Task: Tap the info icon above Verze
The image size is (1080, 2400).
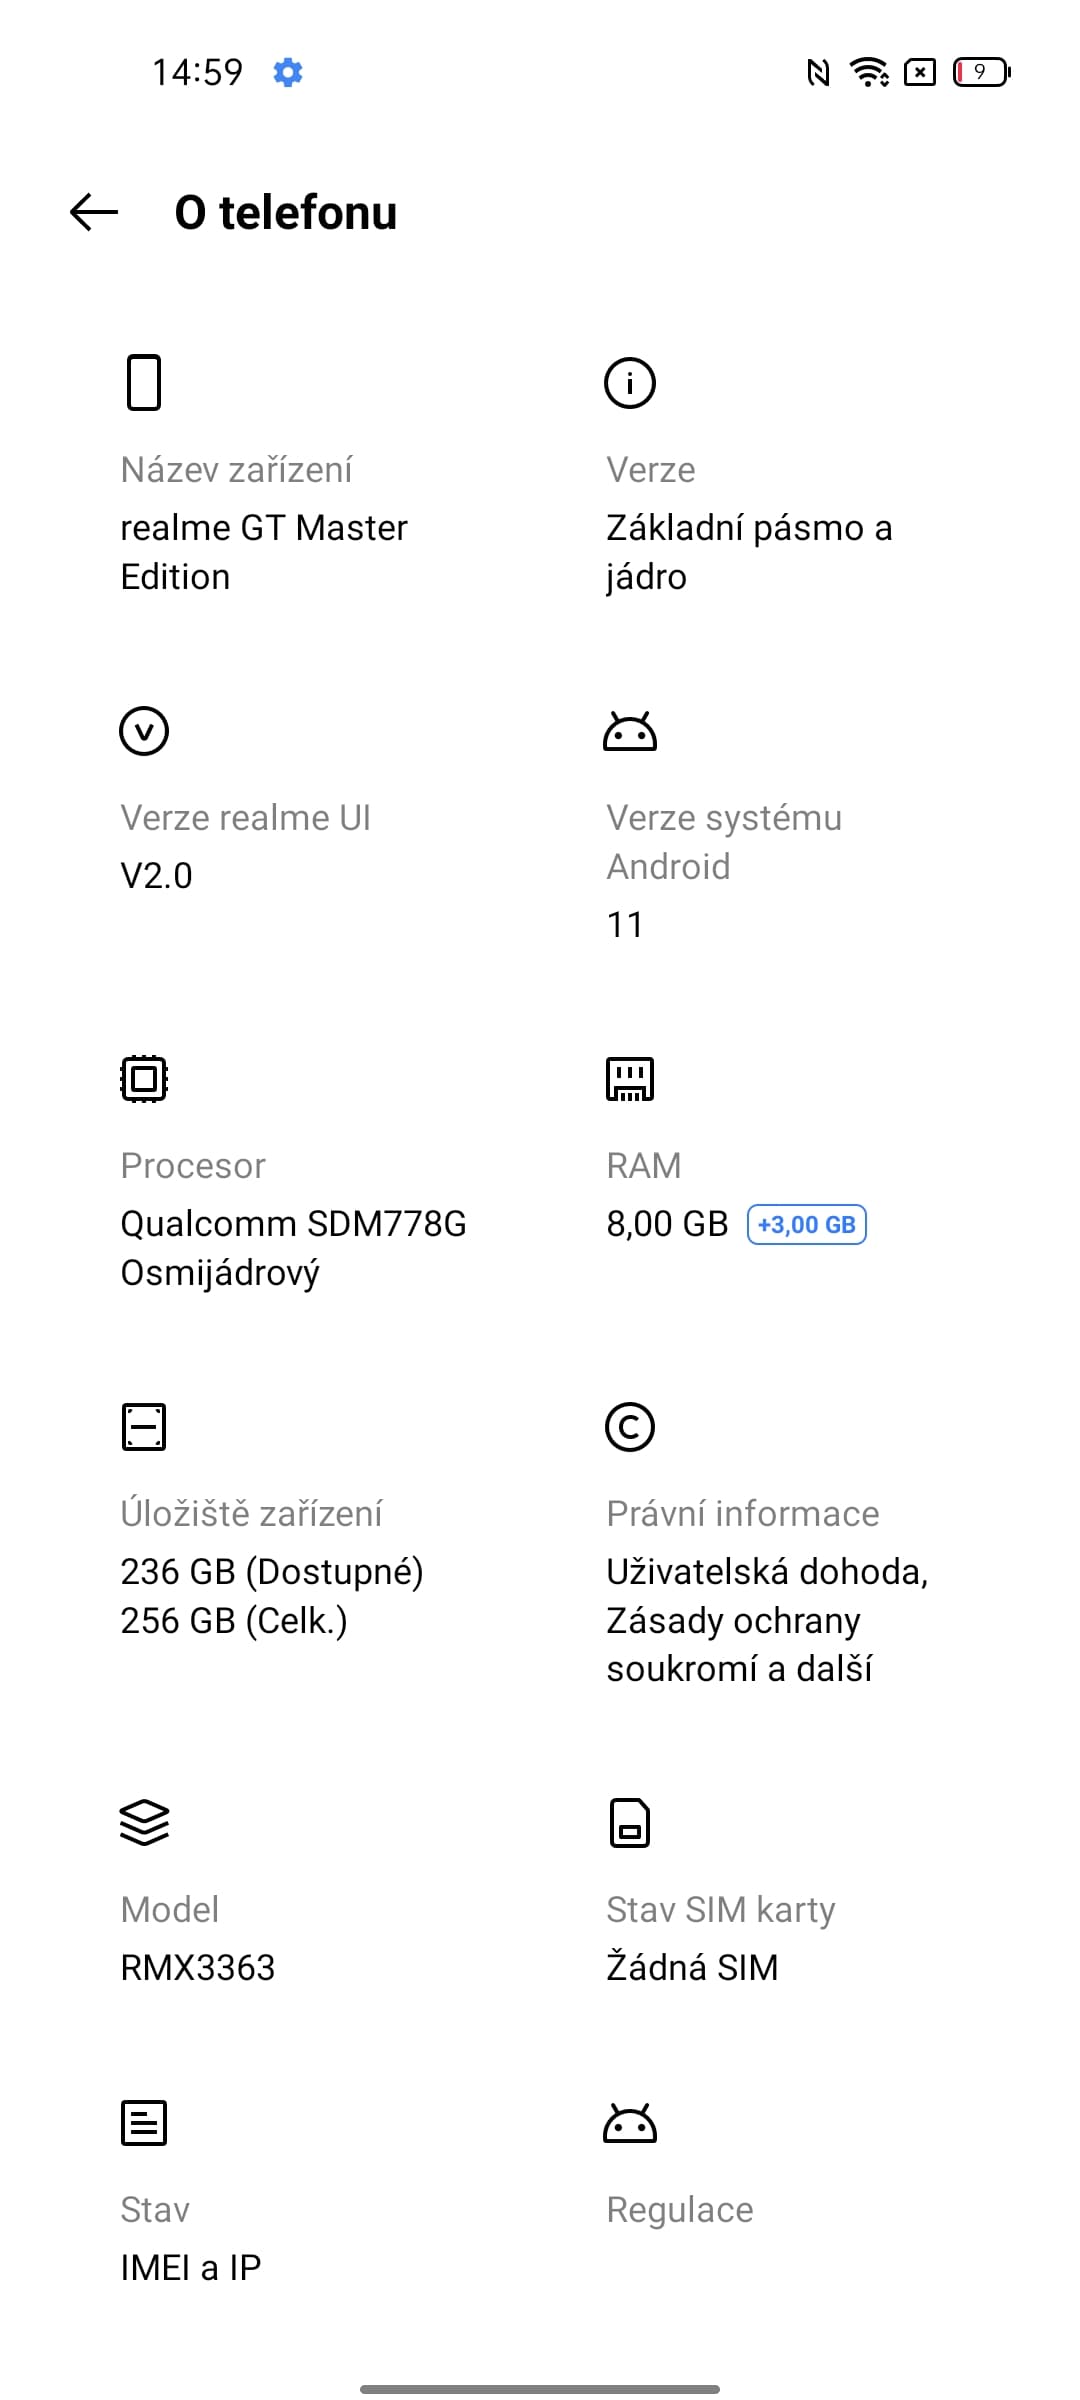Action: pos(630,382)
